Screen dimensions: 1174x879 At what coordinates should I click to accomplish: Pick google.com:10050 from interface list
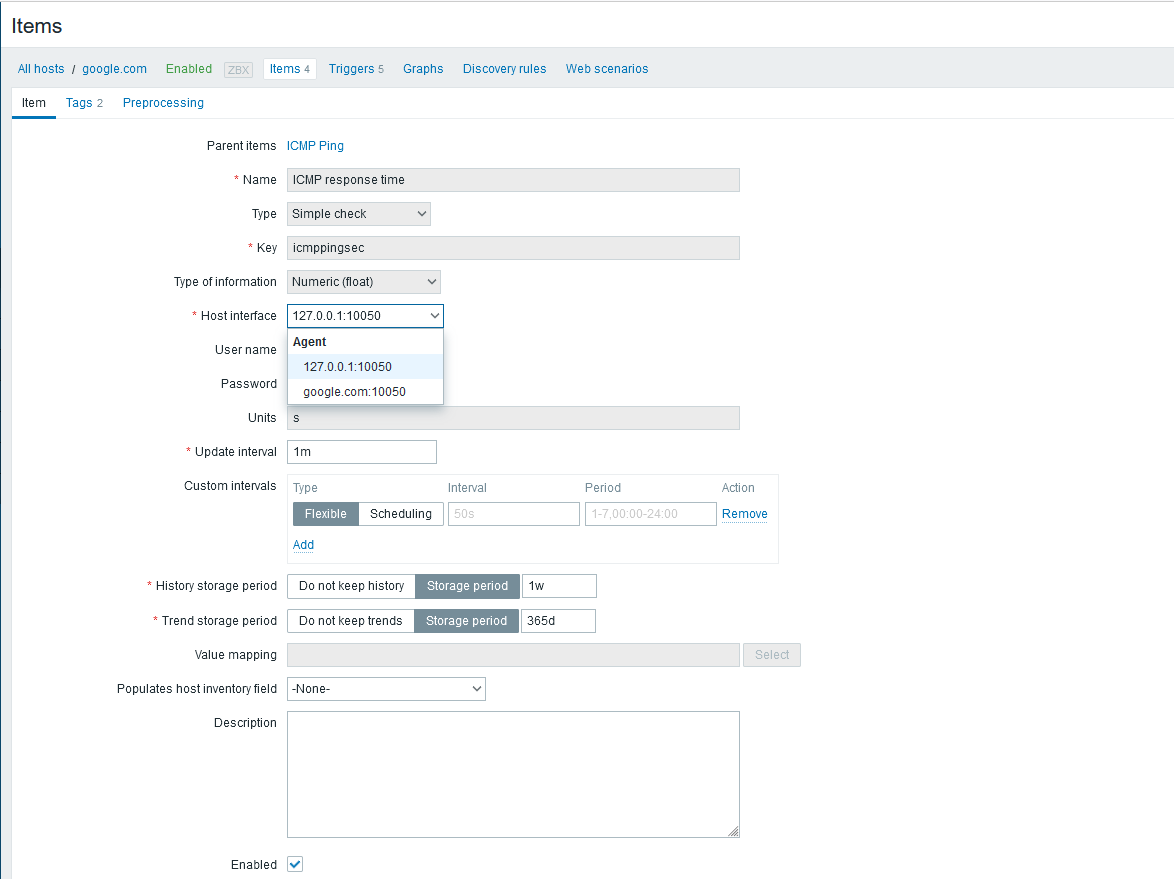click(x=354, y=392)
